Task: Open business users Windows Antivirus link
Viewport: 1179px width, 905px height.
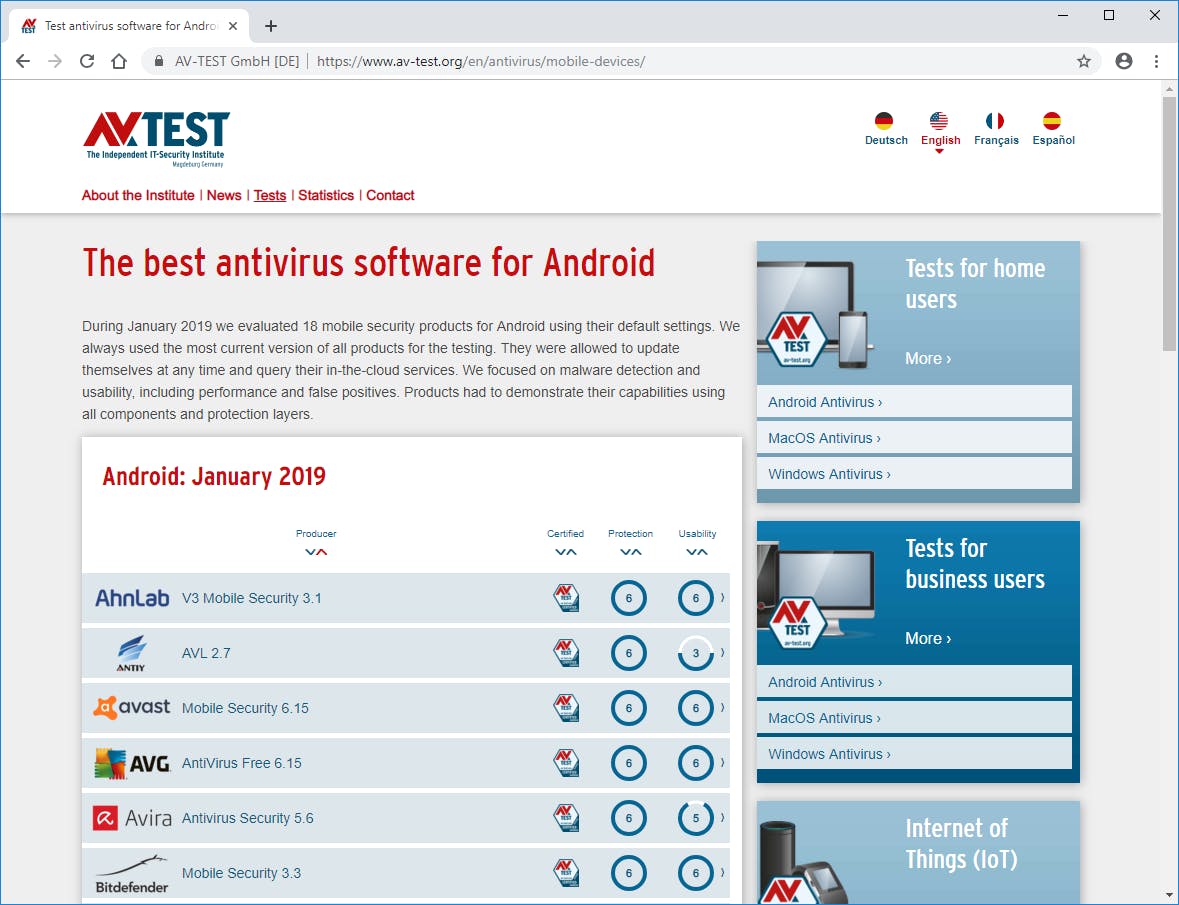Action: [914, 754]
